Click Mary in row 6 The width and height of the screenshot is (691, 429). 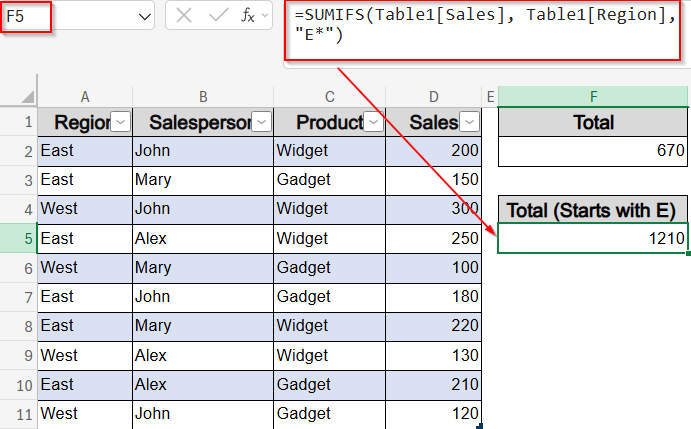coord(203,268)
